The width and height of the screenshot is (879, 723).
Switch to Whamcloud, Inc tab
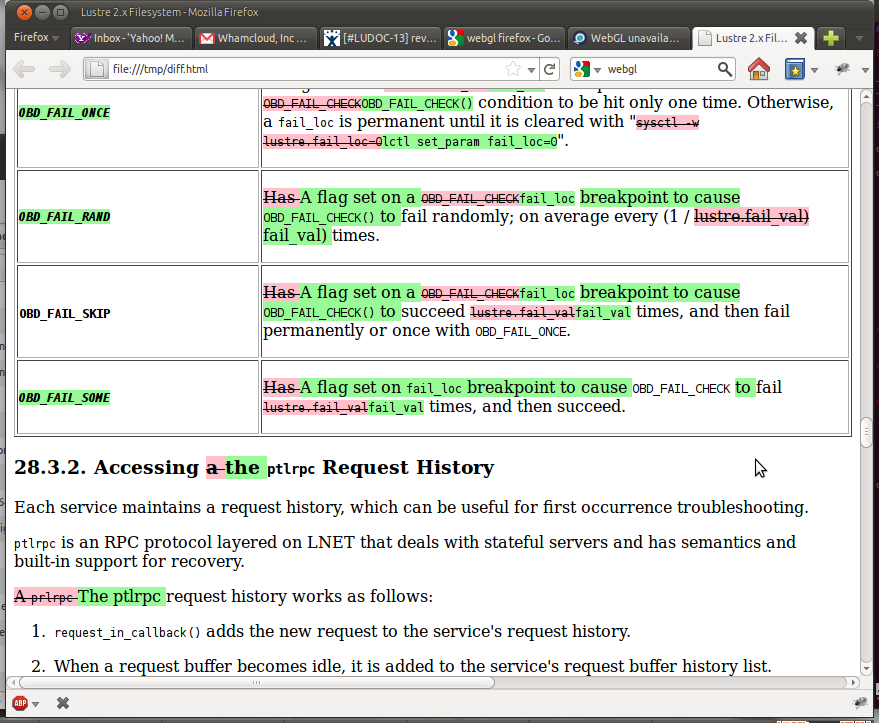tap(256, 38)
